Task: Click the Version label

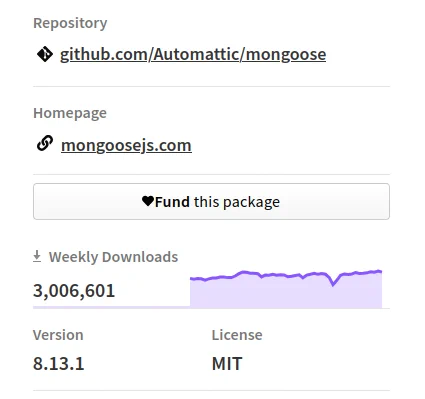Action: pyautogui.click(x=58, y=335)
